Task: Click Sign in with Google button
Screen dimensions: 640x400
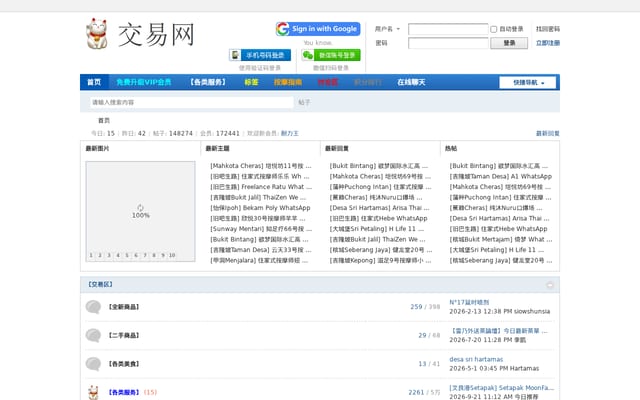Action: [x=318, y=29]
